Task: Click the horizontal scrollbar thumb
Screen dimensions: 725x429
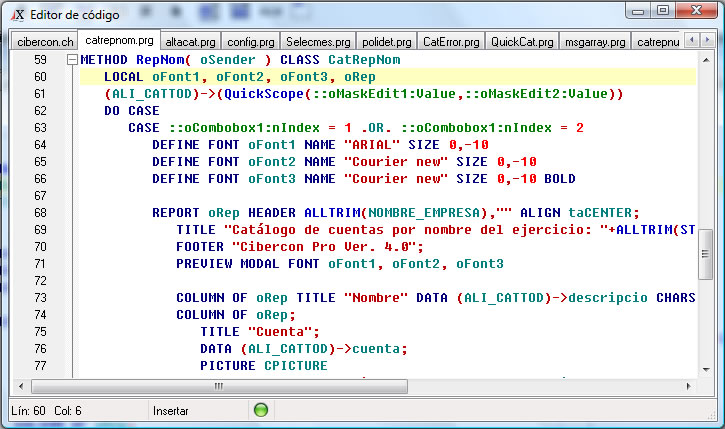Action: pyautogui.click(x=217, y=385)
